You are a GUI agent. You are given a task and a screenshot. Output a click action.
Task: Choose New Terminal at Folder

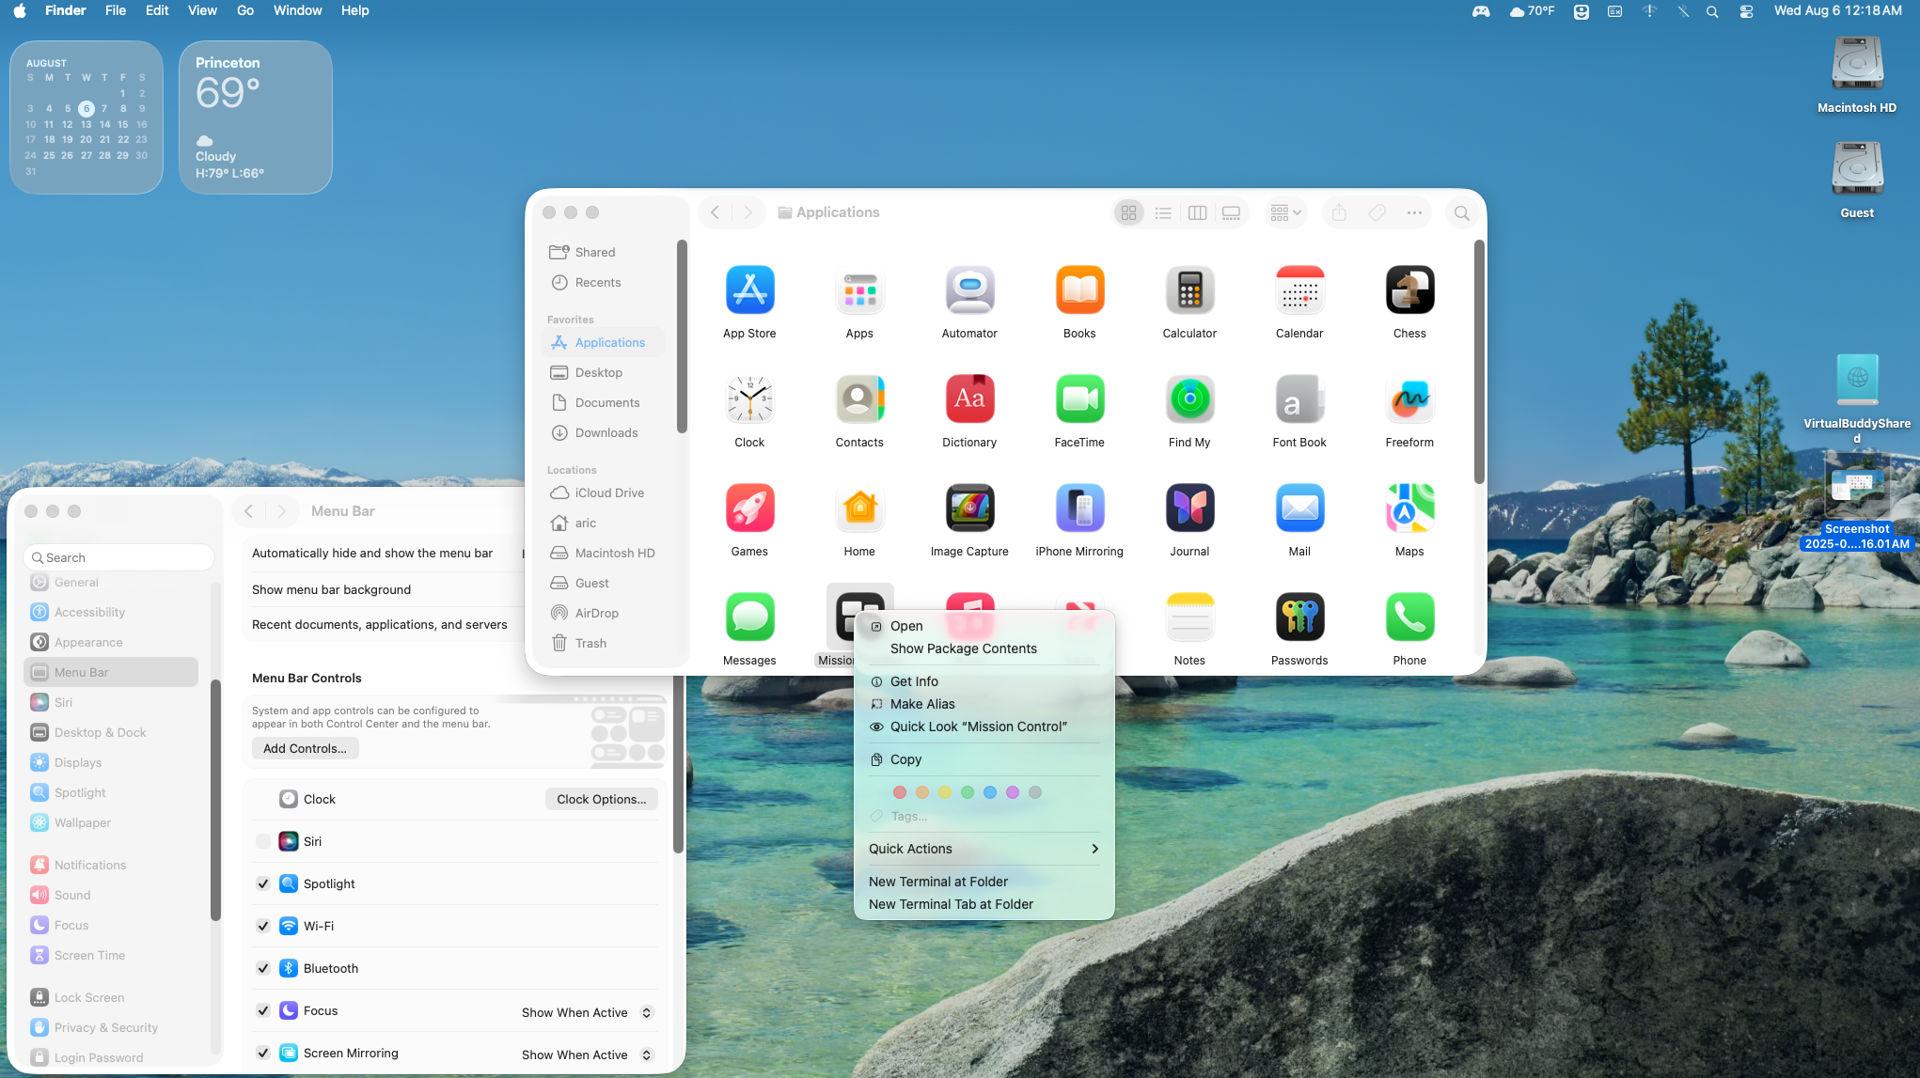point(984,882)
